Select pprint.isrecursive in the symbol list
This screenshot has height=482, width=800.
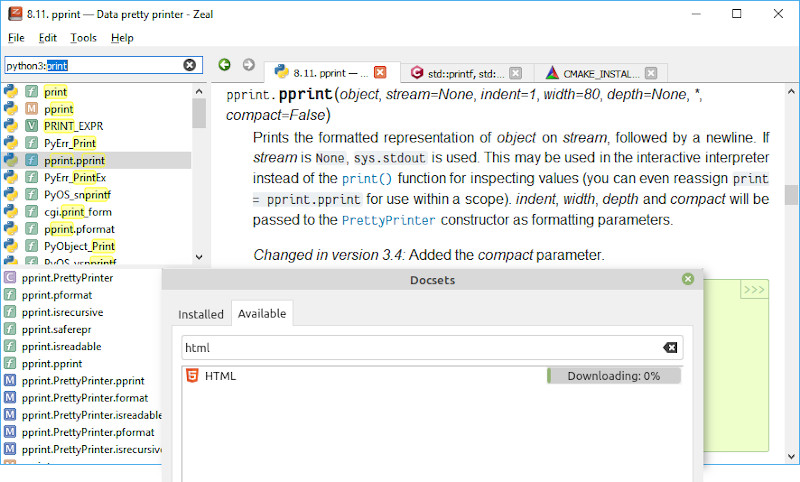pos(62,312)
